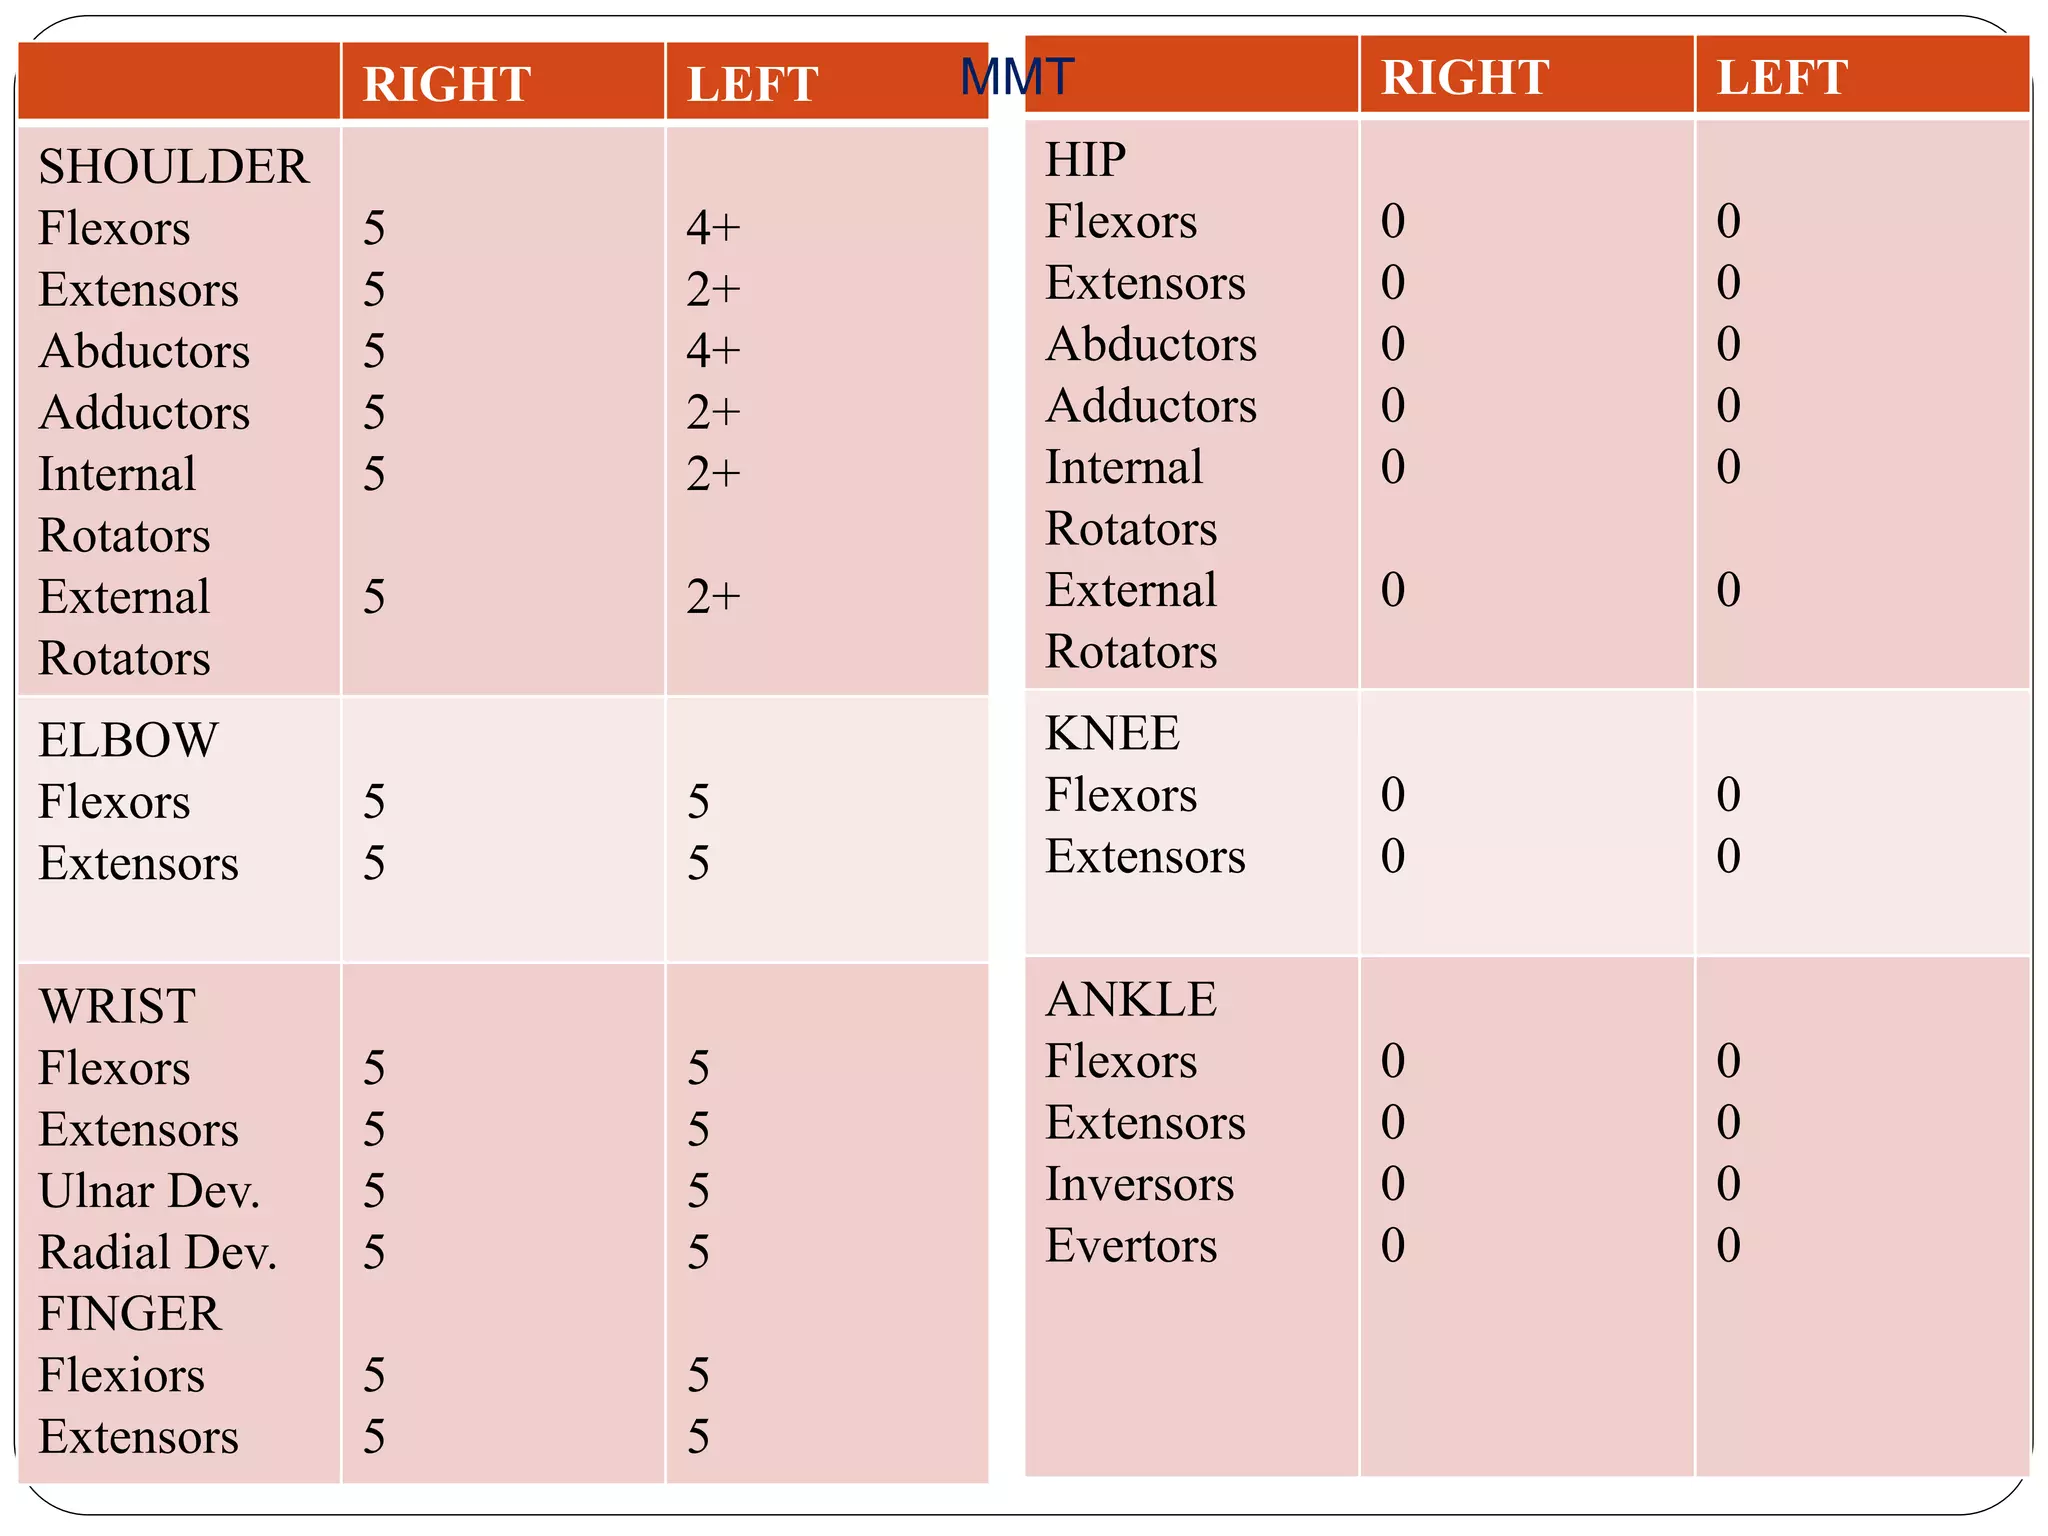Screen dimensions: 2048x1536
Task: Click the Flexiors label under FINGER
Action: [121, 1375]
